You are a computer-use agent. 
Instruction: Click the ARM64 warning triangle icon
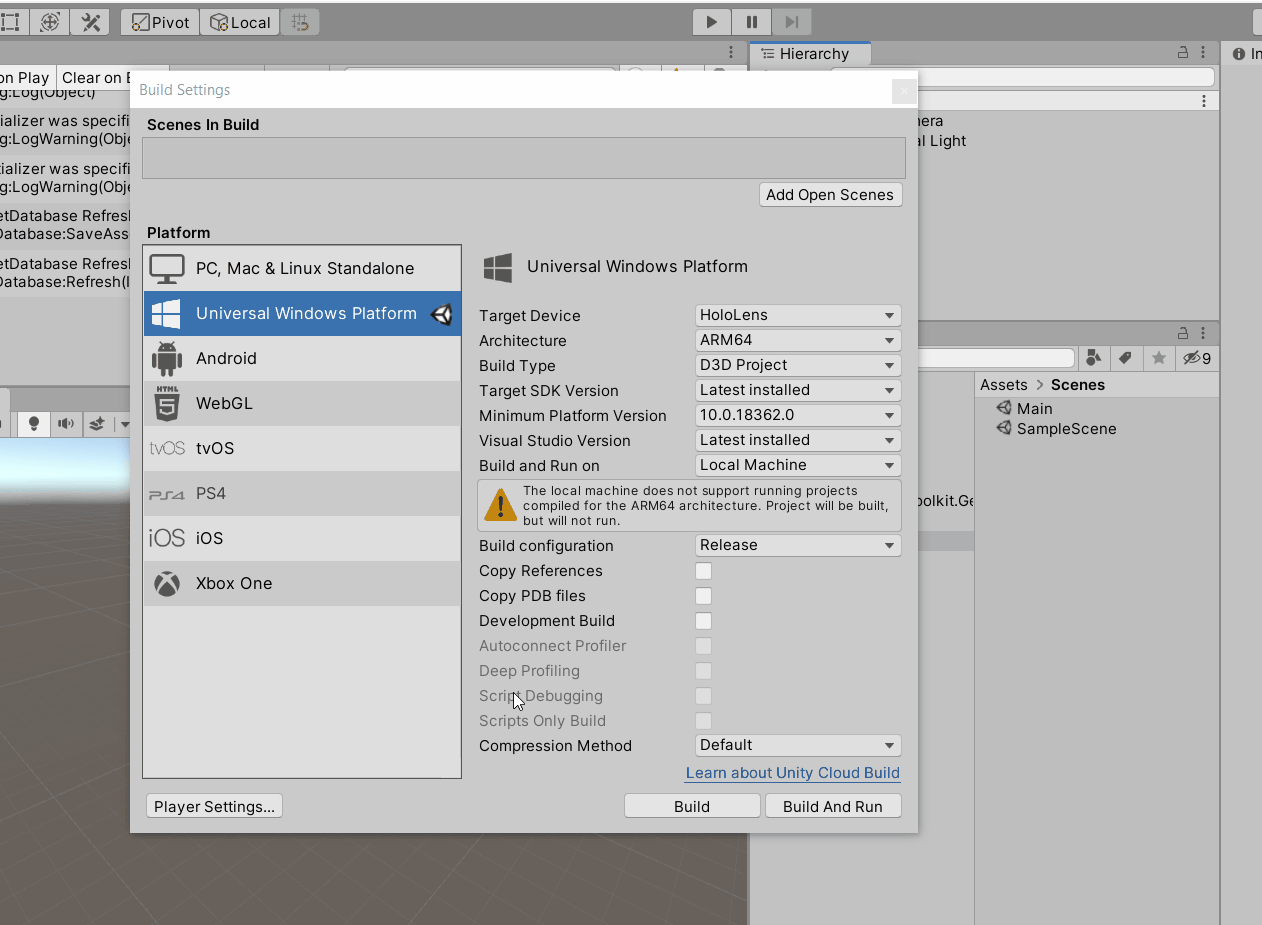point(499,506)
